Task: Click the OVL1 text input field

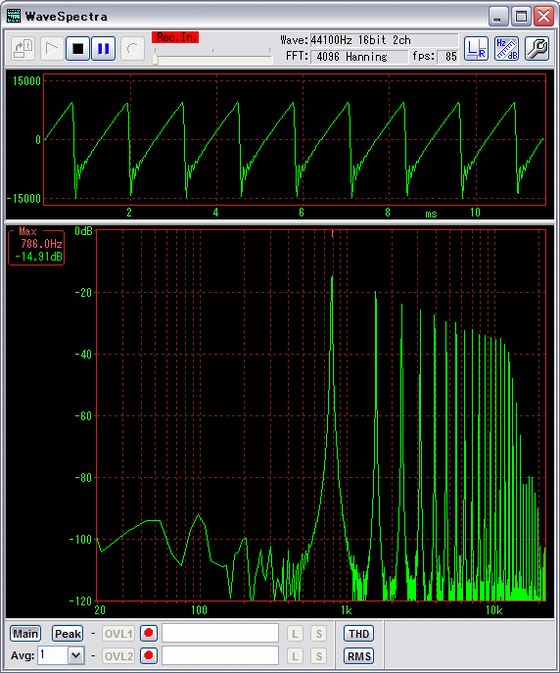Action: pos(221,633)
